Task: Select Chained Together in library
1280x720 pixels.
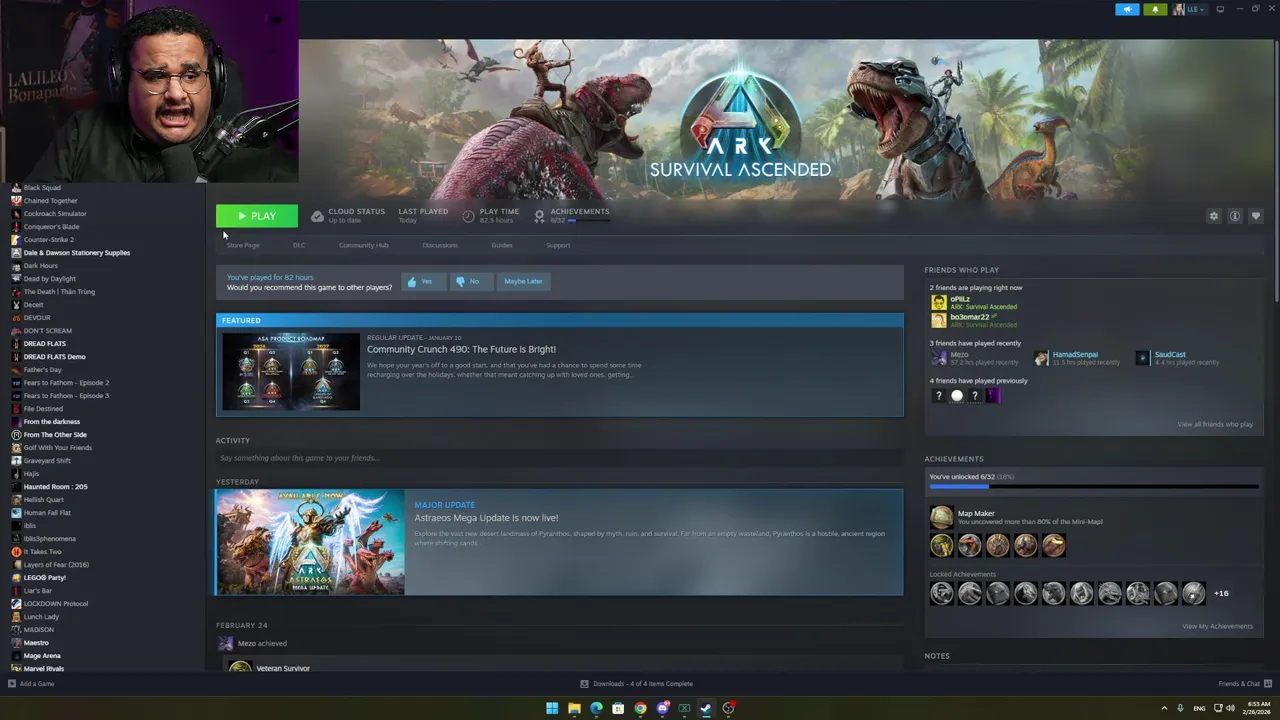Action: click(50, 201)
